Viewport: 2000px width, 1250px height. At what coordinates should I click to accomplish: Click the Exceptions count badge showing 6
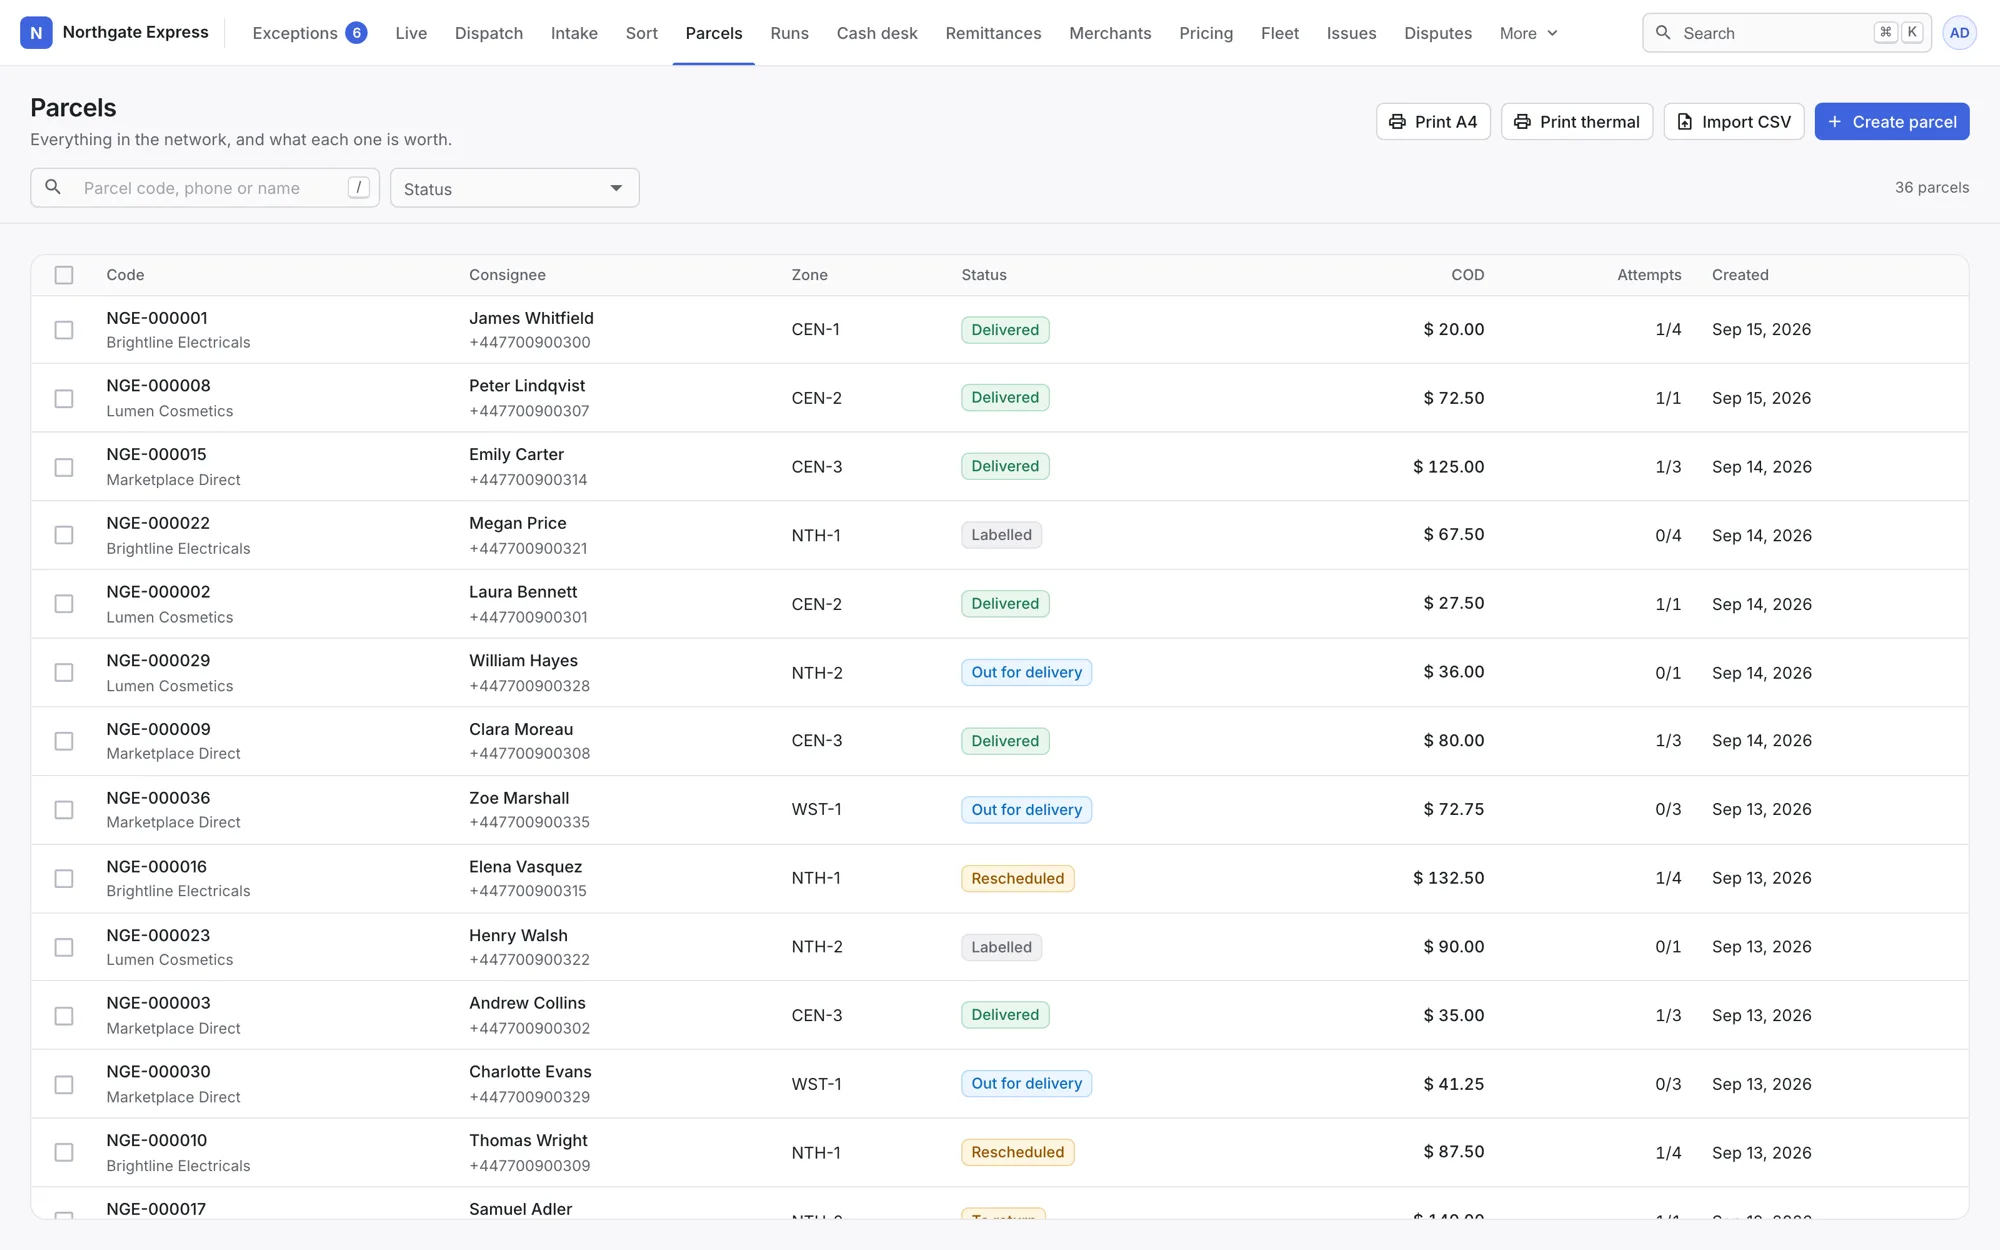(x=356, y=33)
